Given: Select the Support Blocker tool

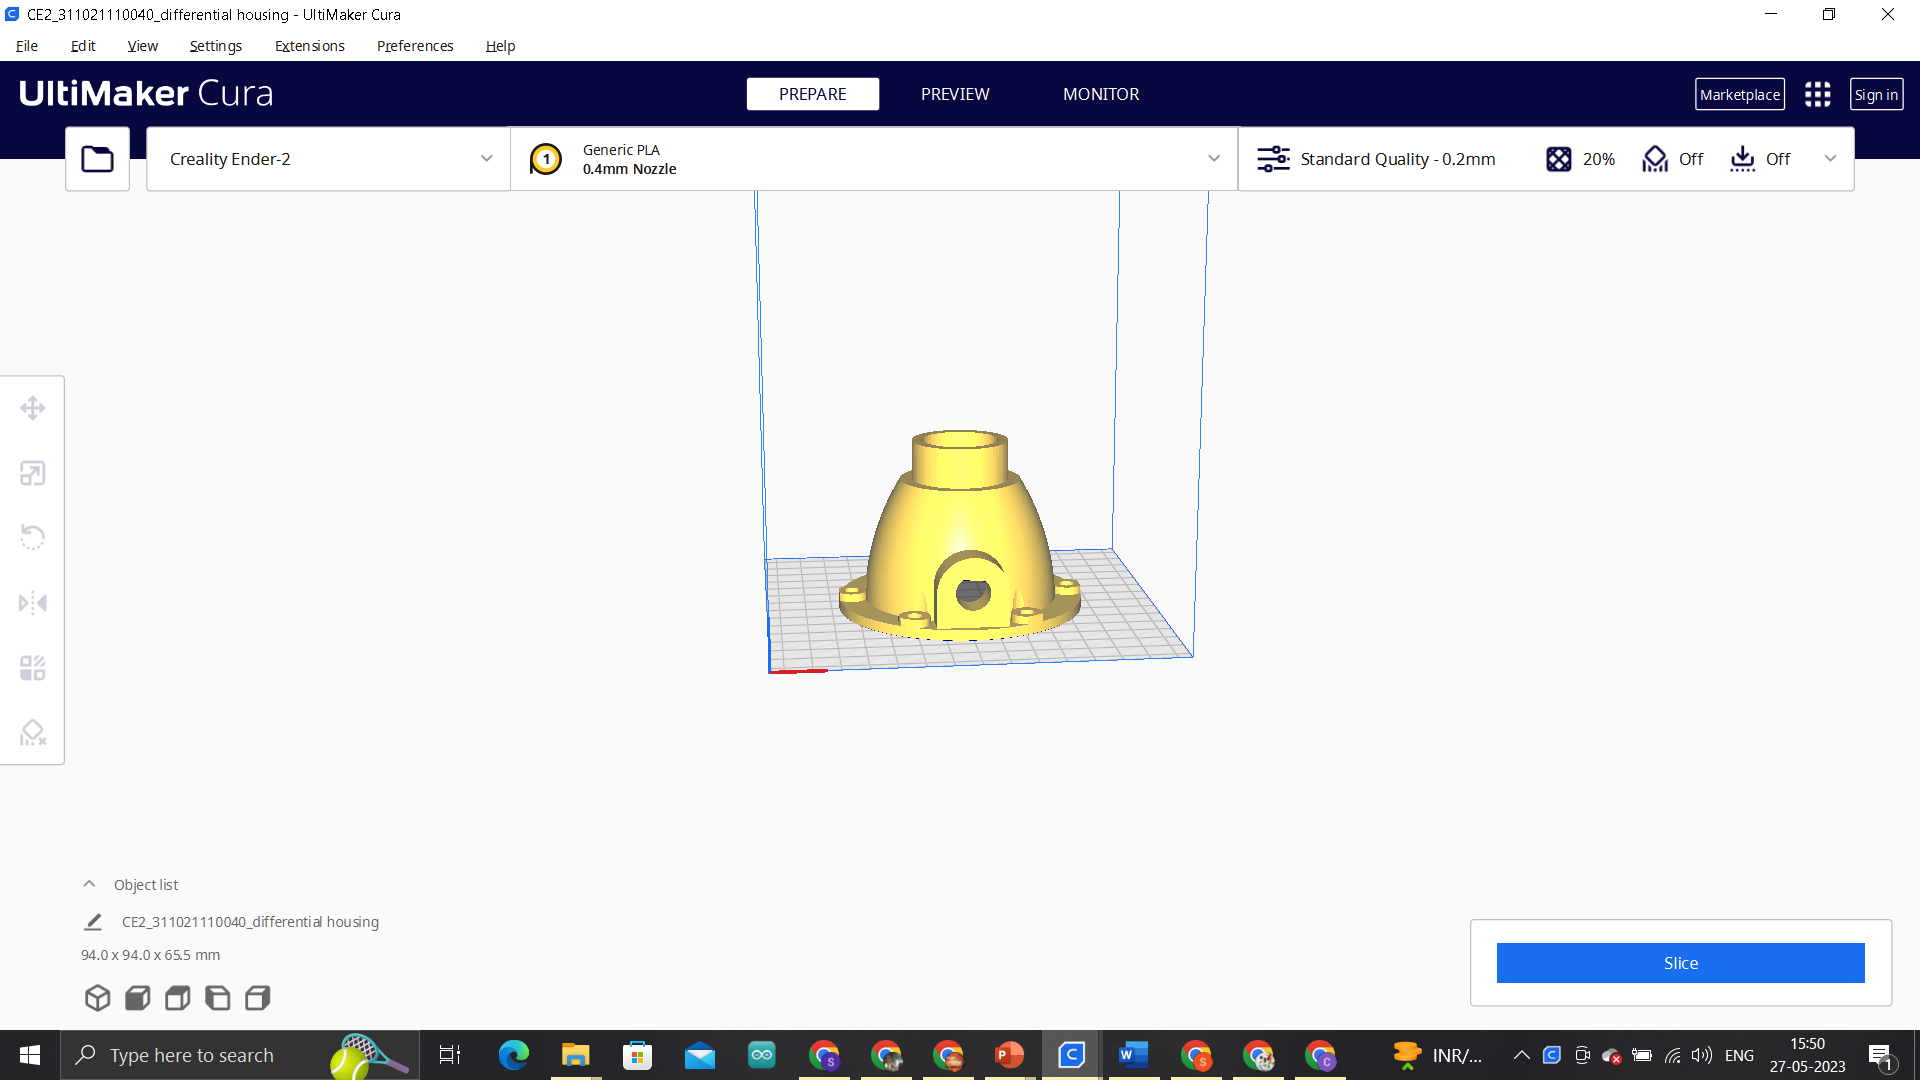Looking at the screenshot, I should pos(32,733).
